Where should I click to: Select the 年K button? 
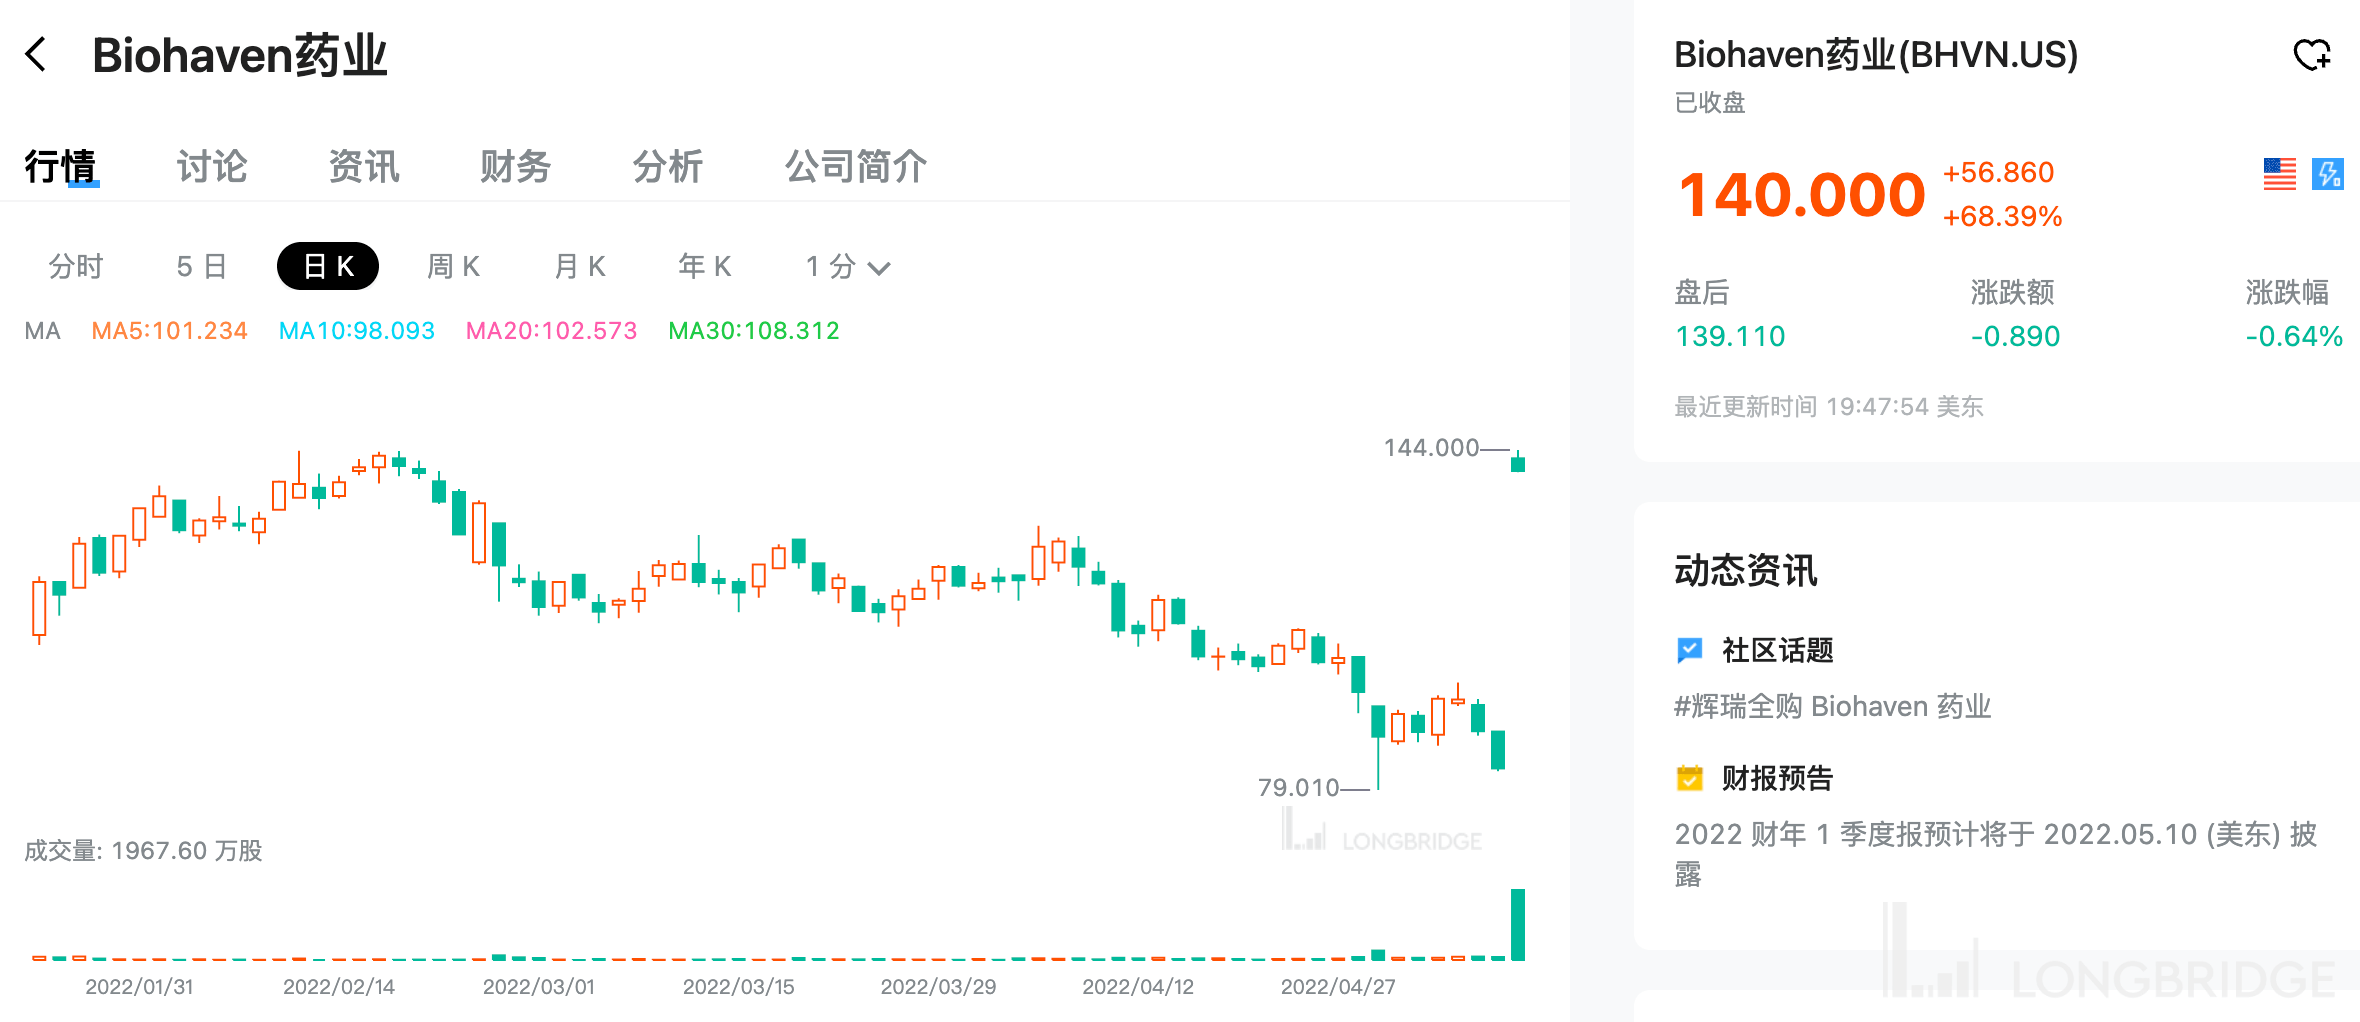pos(704,266)
